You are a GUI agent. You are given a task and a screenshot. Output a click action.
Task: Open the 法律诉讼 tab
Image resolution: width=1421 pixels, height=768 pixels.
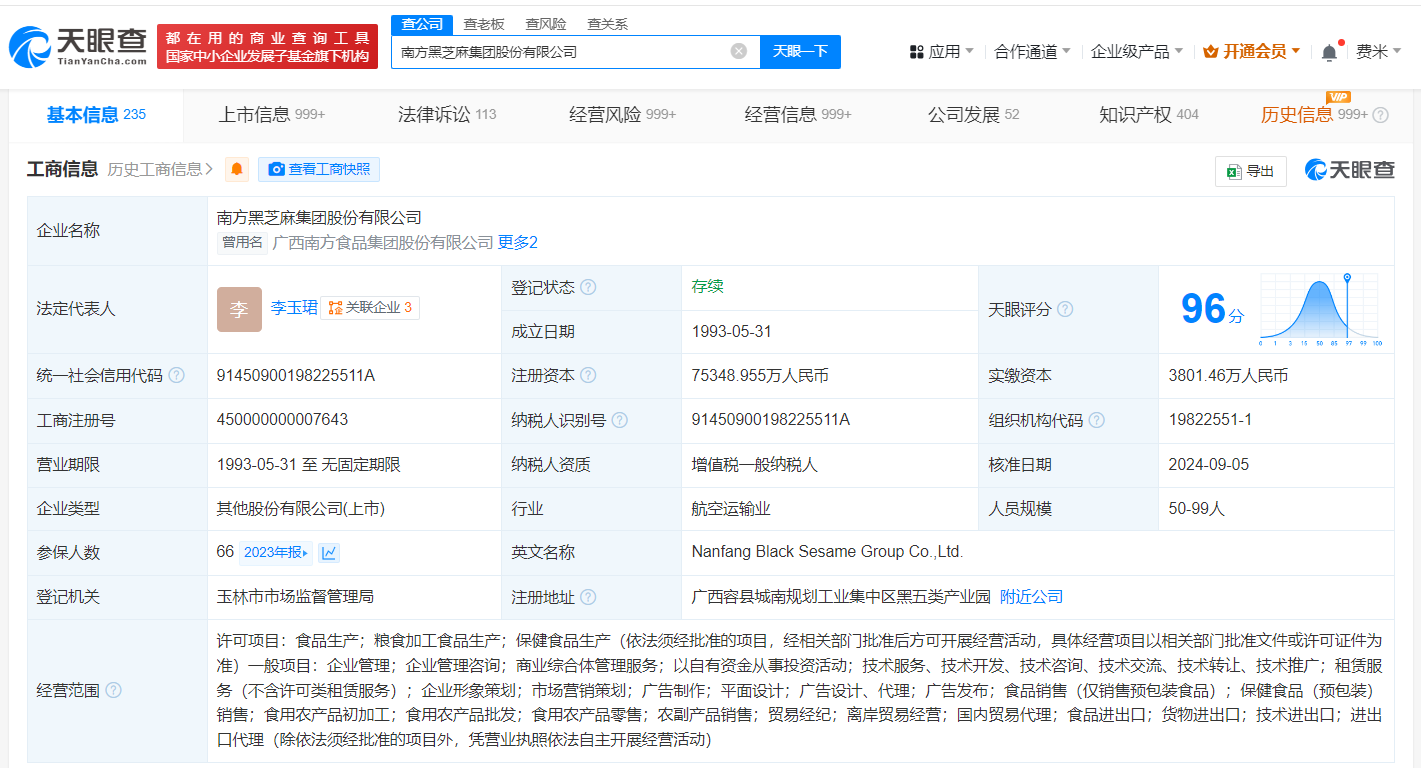click(447, 115)
